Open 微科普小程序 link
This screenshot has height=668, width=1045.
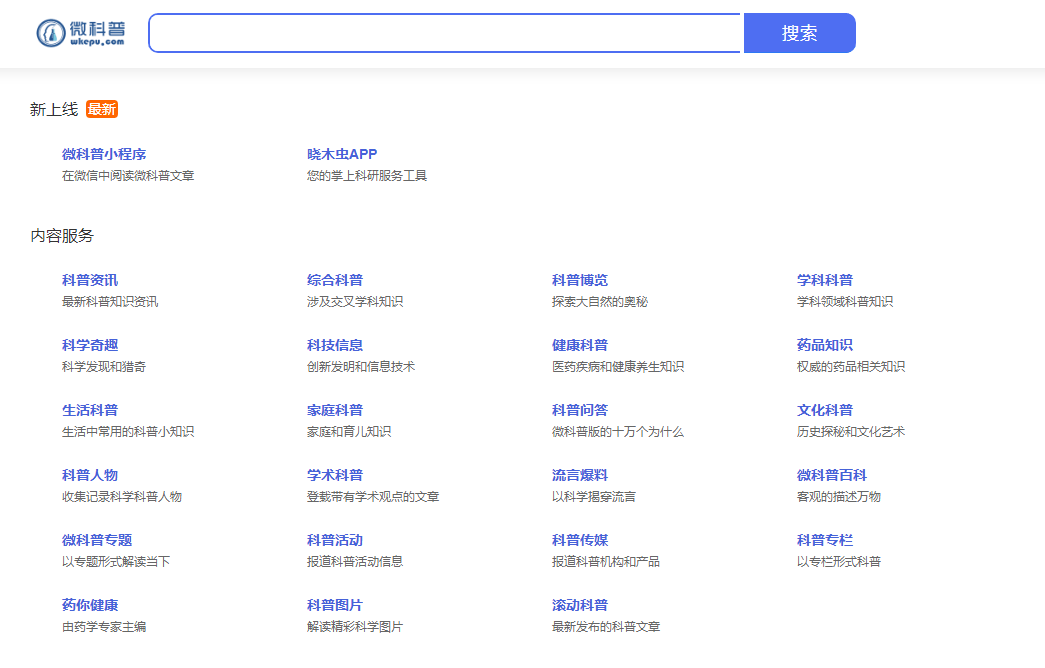coord(104,154)
